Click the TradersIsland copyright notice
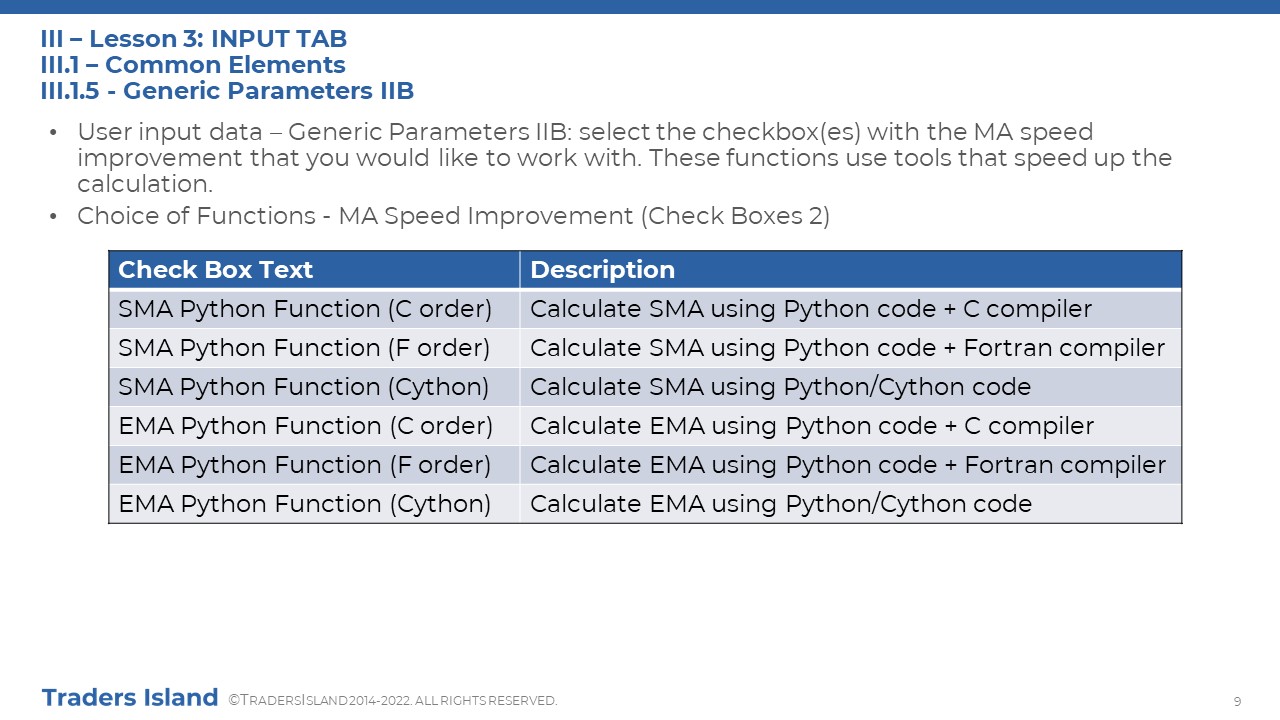 [393, 701]
